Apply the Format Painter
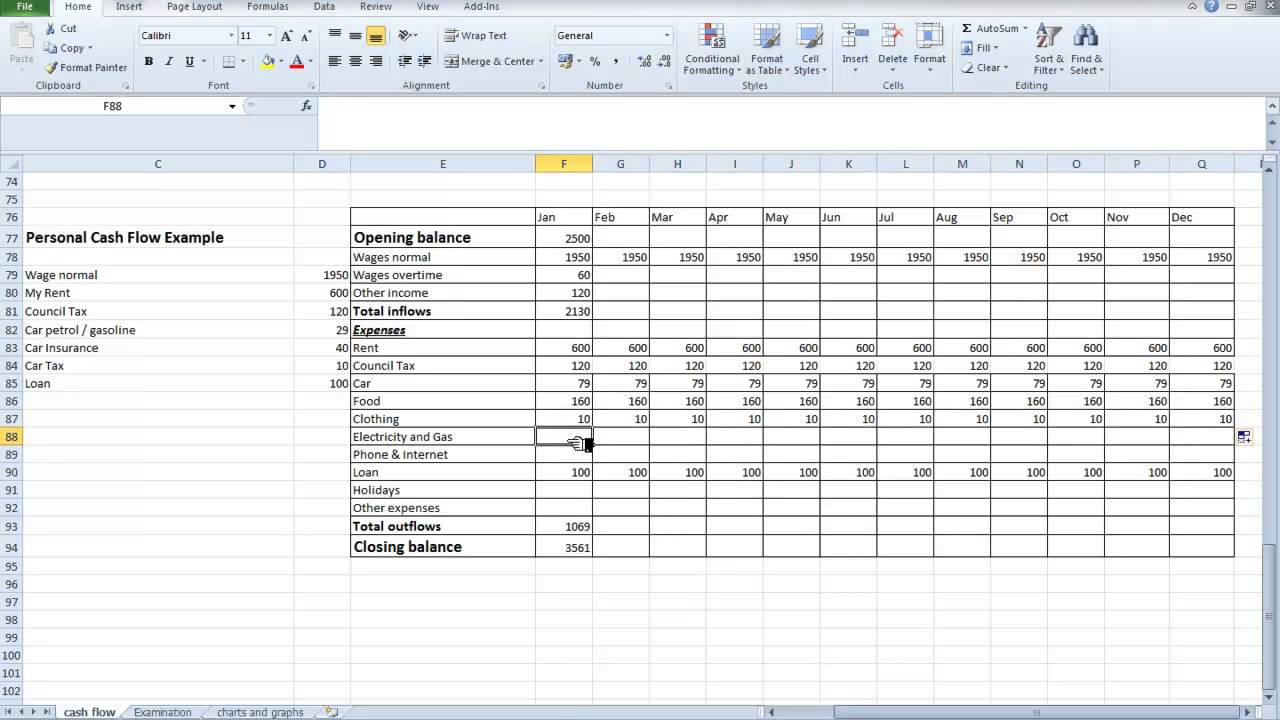This screenshot has height=720, width=1280. (87, 67)
